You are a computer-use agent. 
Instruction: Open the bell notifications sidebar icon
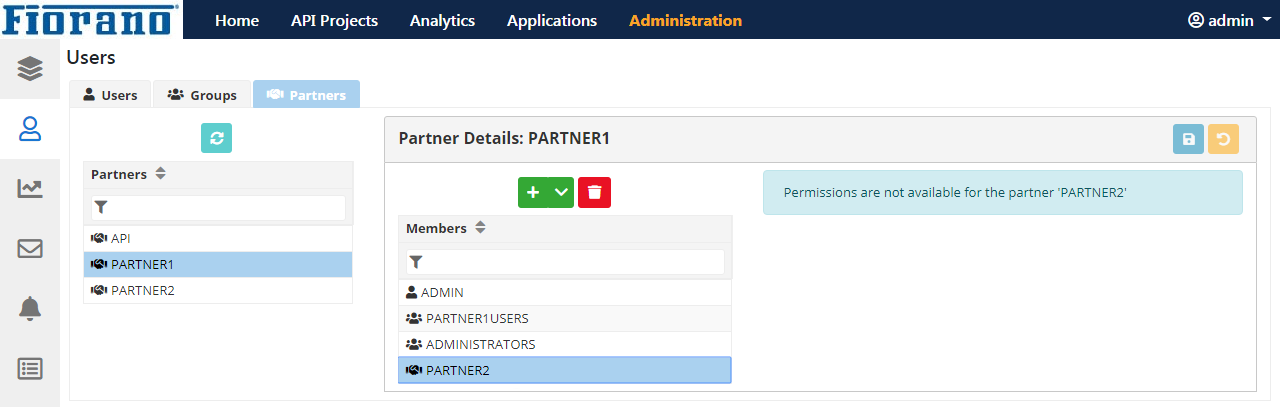[x=30, y=308]
